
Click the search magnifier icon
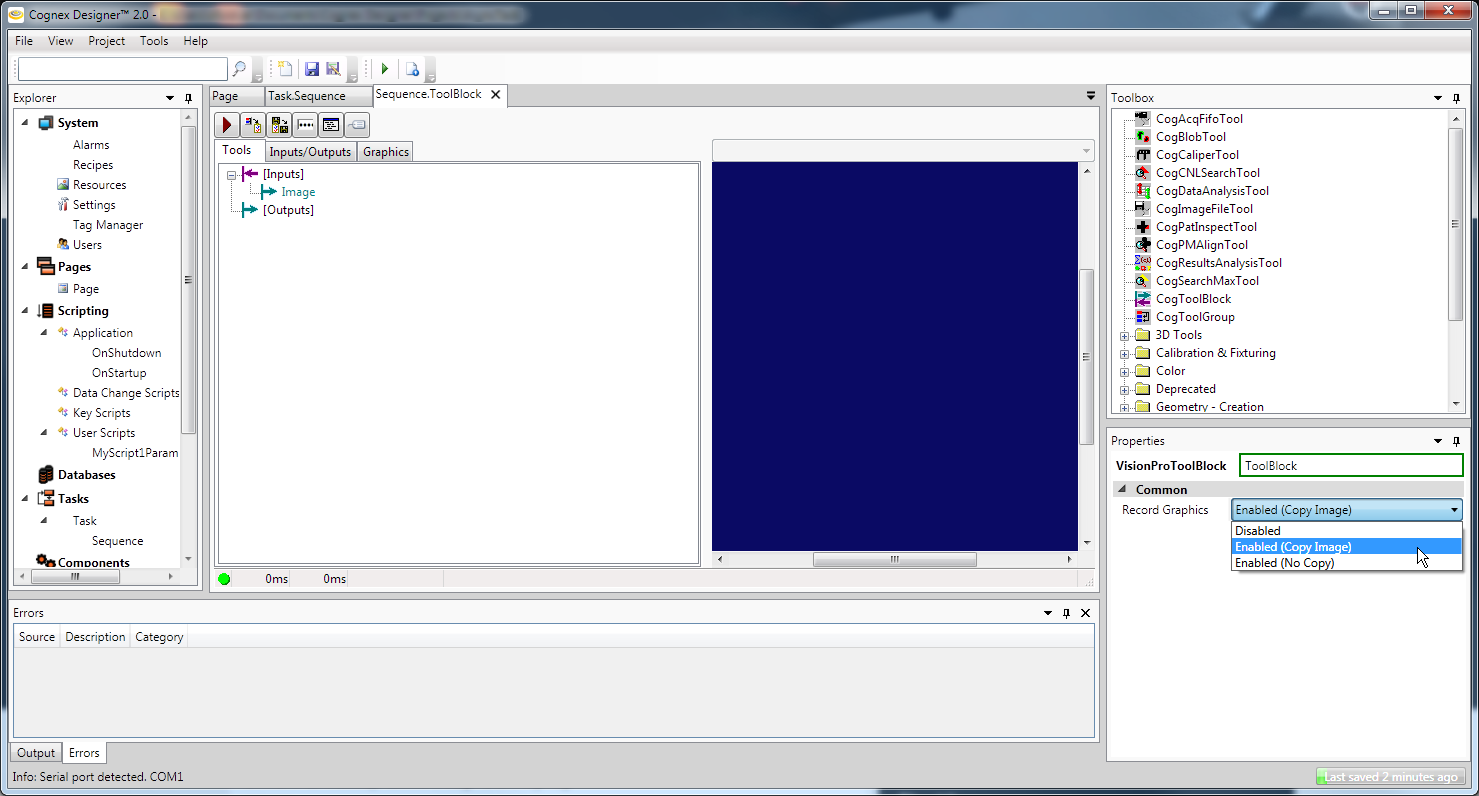point(239,69)
